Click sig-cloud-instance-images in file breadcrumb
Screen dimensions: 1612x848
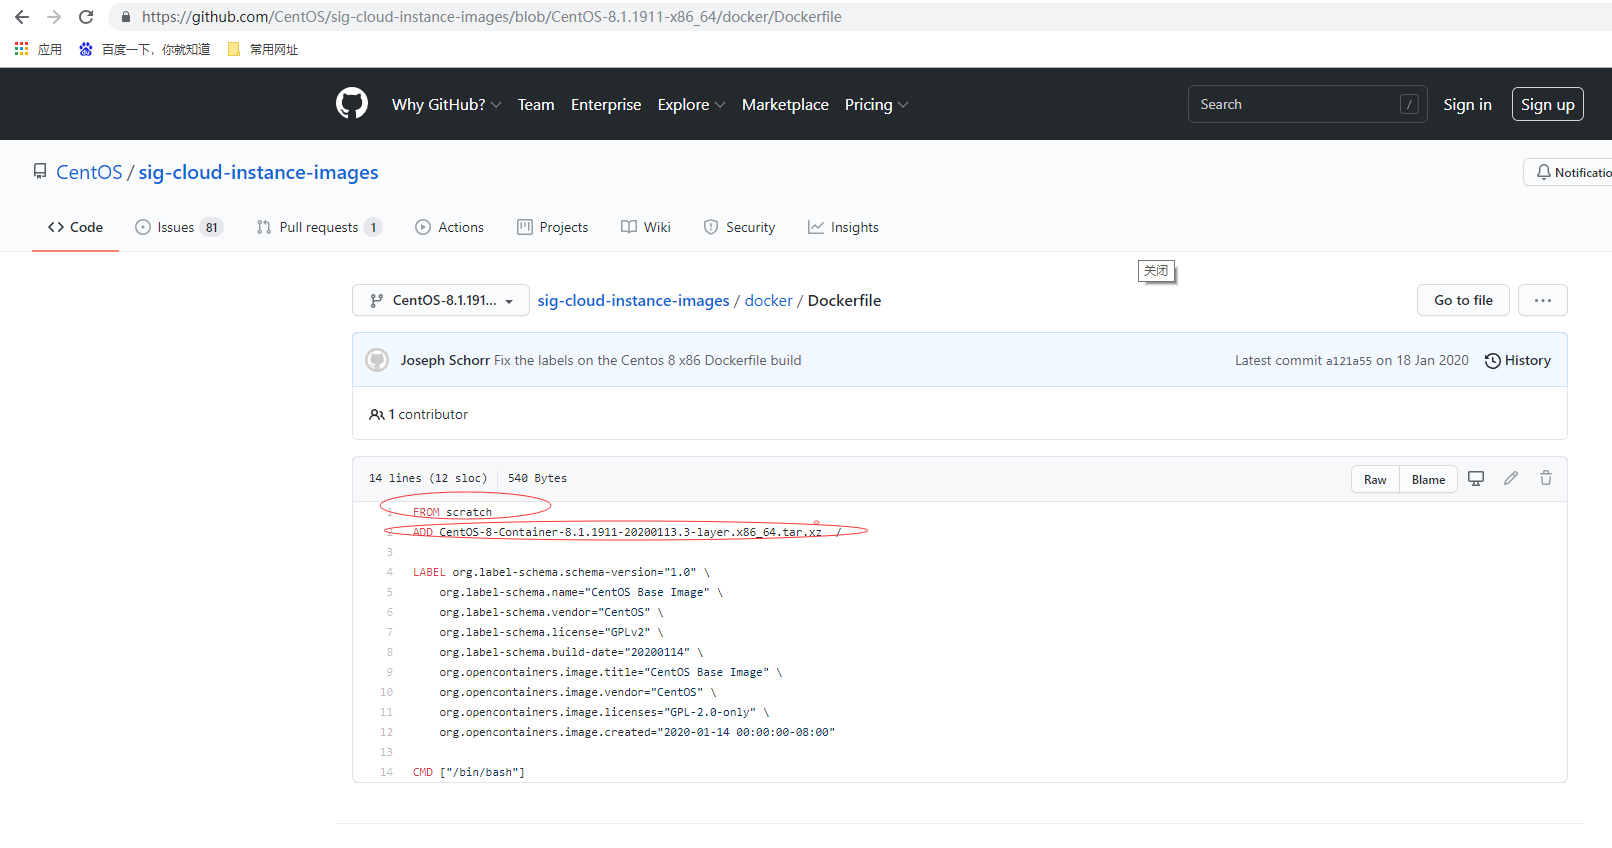tap(633, 300)
